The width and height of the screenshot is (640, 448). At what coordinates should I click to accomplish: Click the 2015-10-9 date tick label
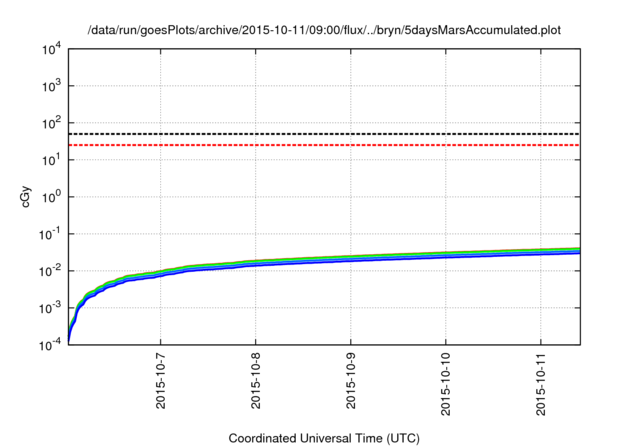(351, 382)
